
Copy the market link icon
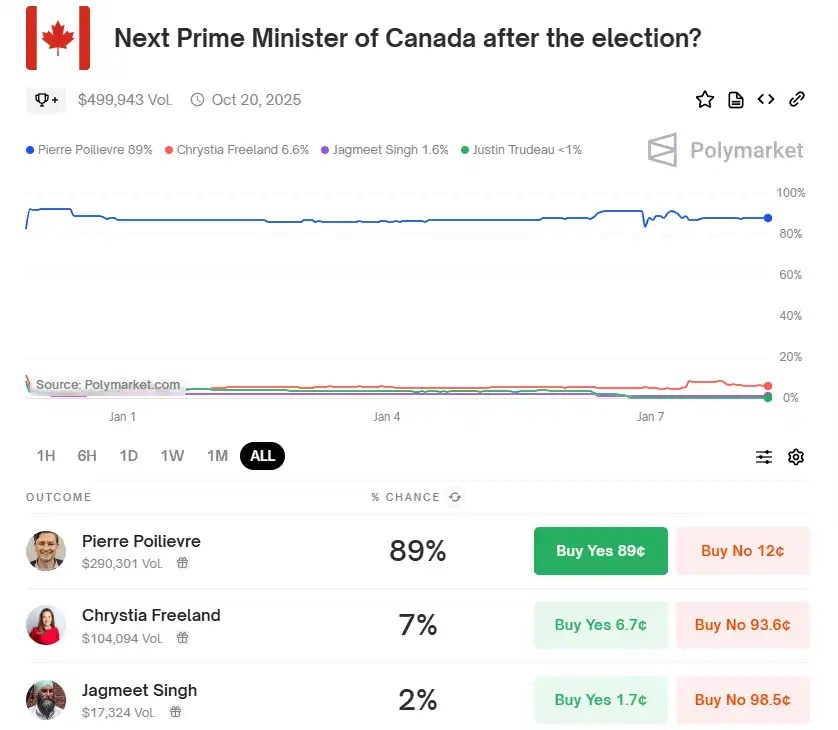[797, 99]
